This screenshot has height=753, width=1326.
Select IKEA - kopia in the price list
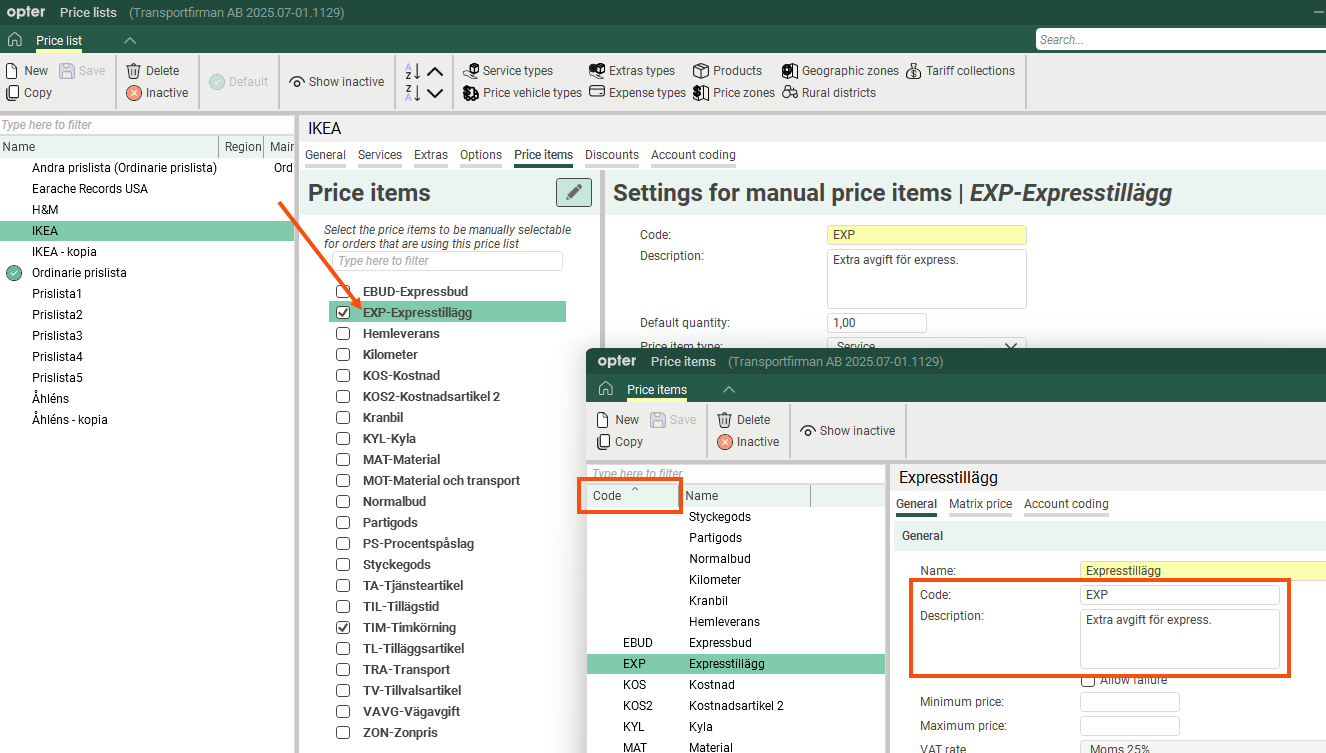coord(64,252)
